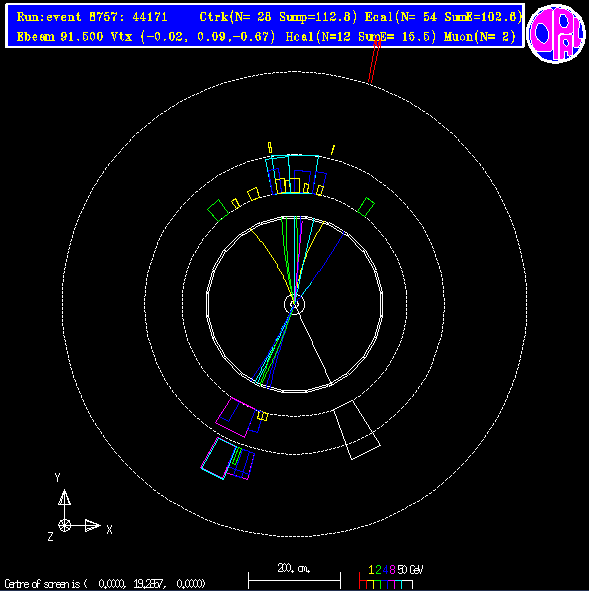Select the red muon track near the header

point(374,62)
